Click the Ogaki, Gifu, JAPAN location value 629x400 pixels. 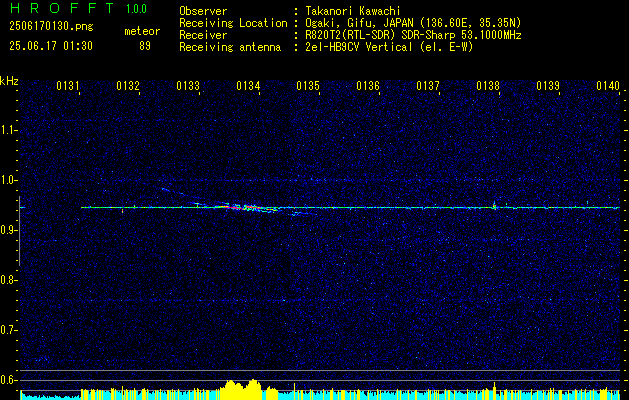point(413,23)
